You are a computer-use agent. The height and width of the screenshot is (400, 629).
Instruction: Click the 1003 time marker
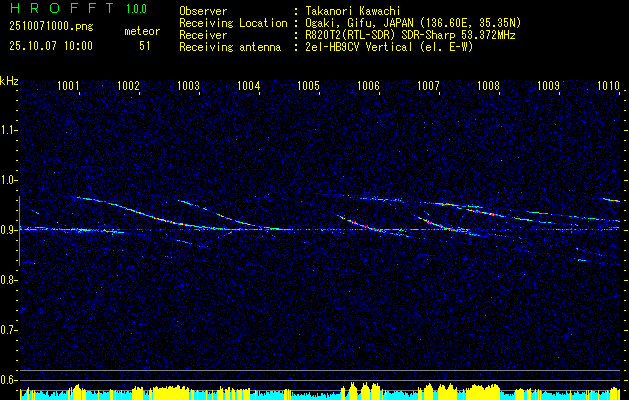click(189, 85)
